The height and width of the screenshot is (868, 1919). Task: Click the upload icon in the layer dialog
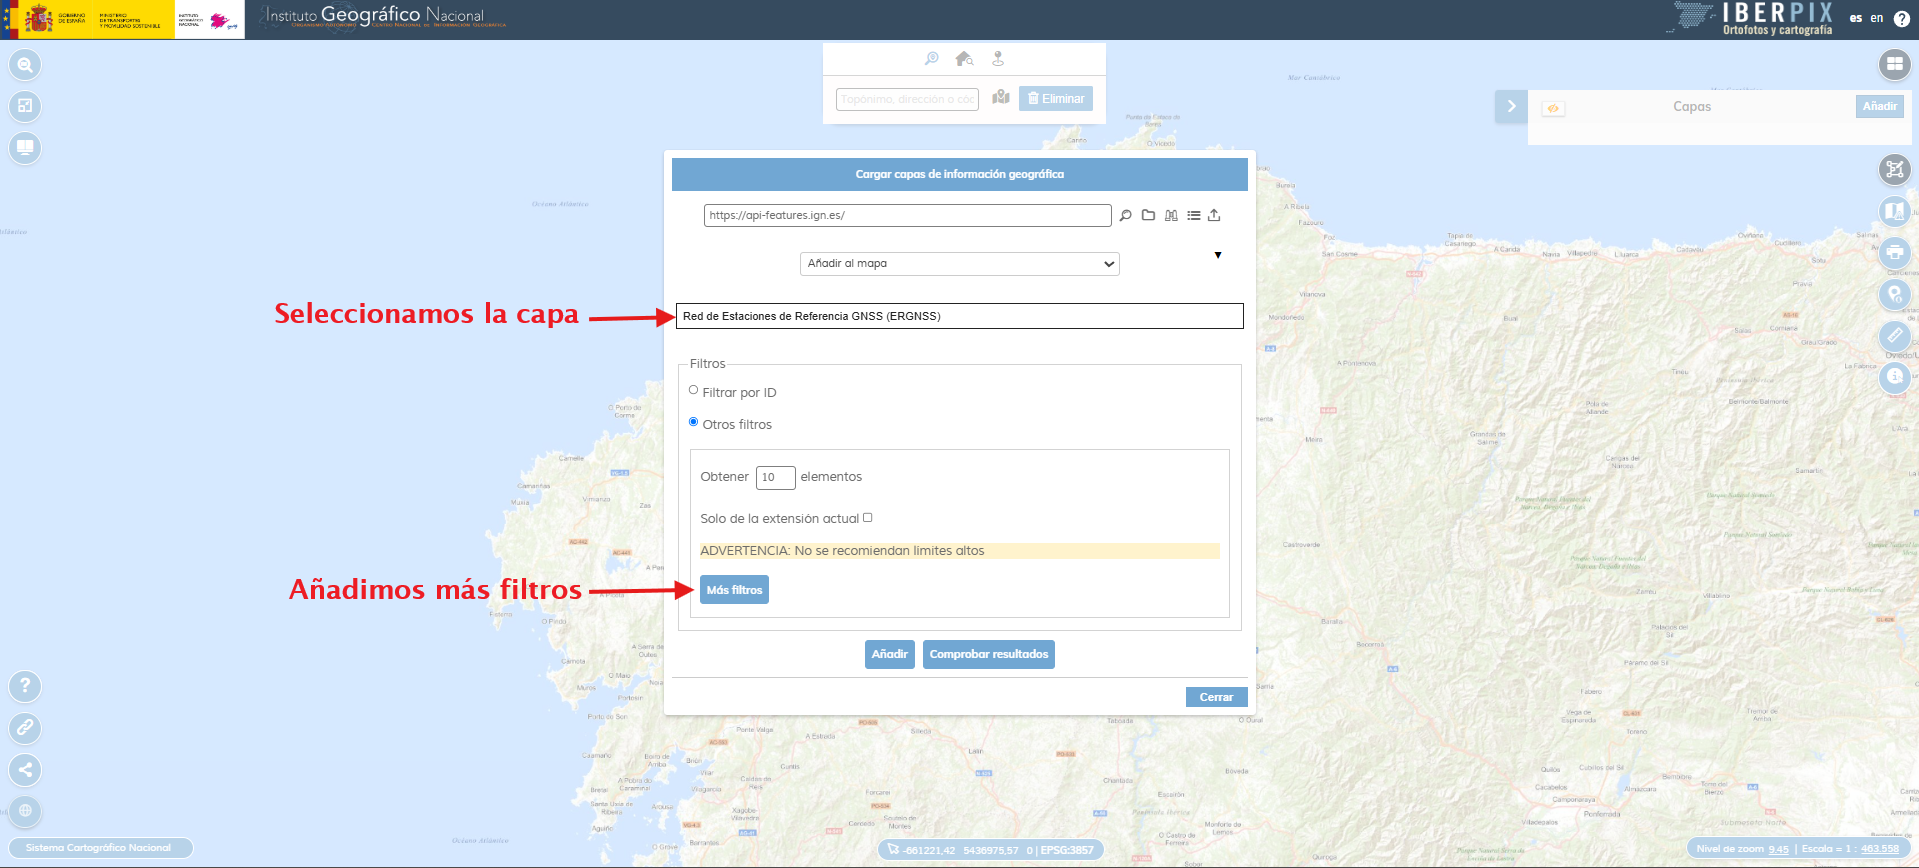(x=1214, y=215)
